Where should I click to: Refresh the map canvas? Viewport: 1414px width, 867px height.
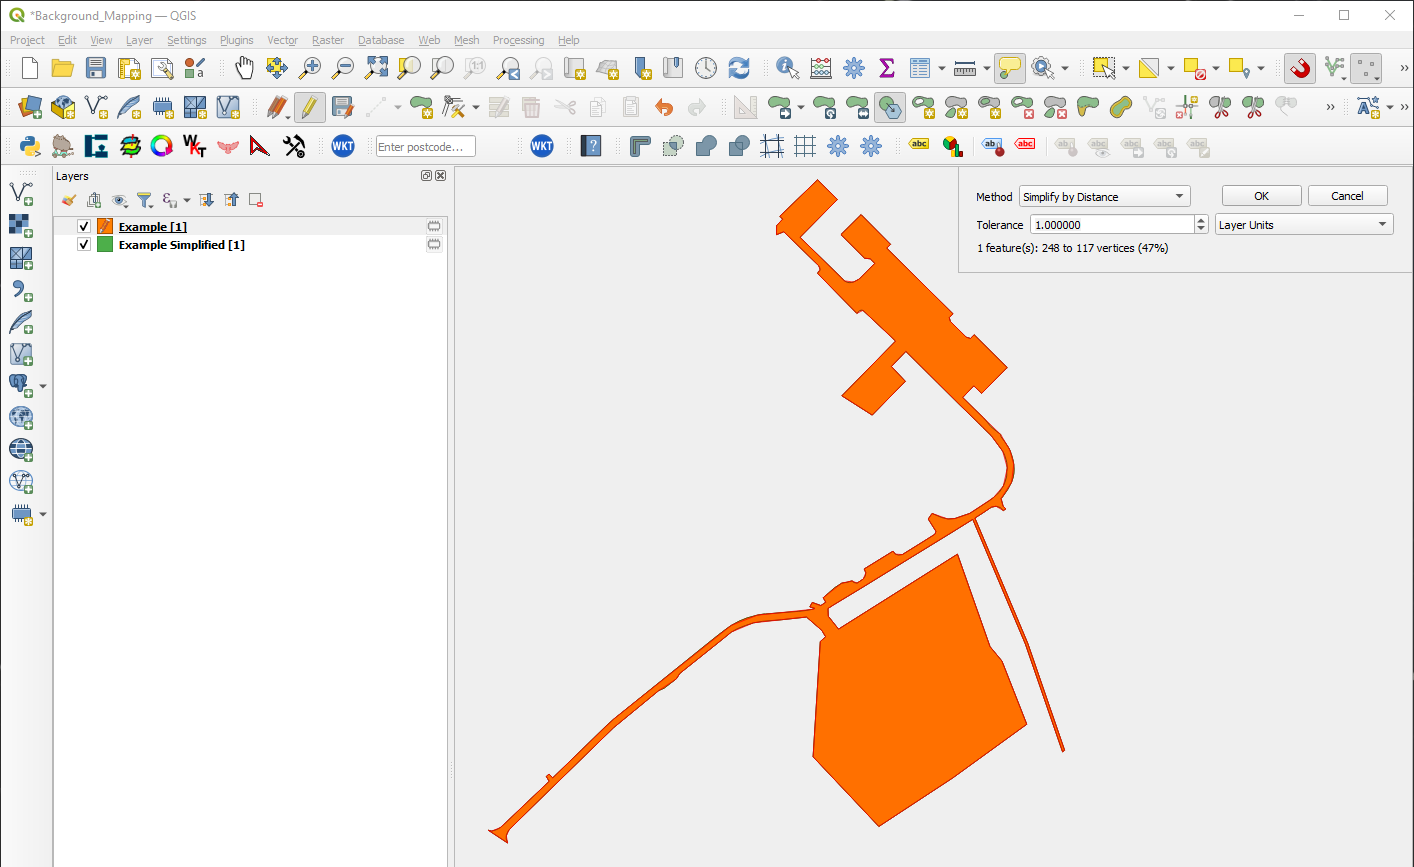[x=739, y=68]
